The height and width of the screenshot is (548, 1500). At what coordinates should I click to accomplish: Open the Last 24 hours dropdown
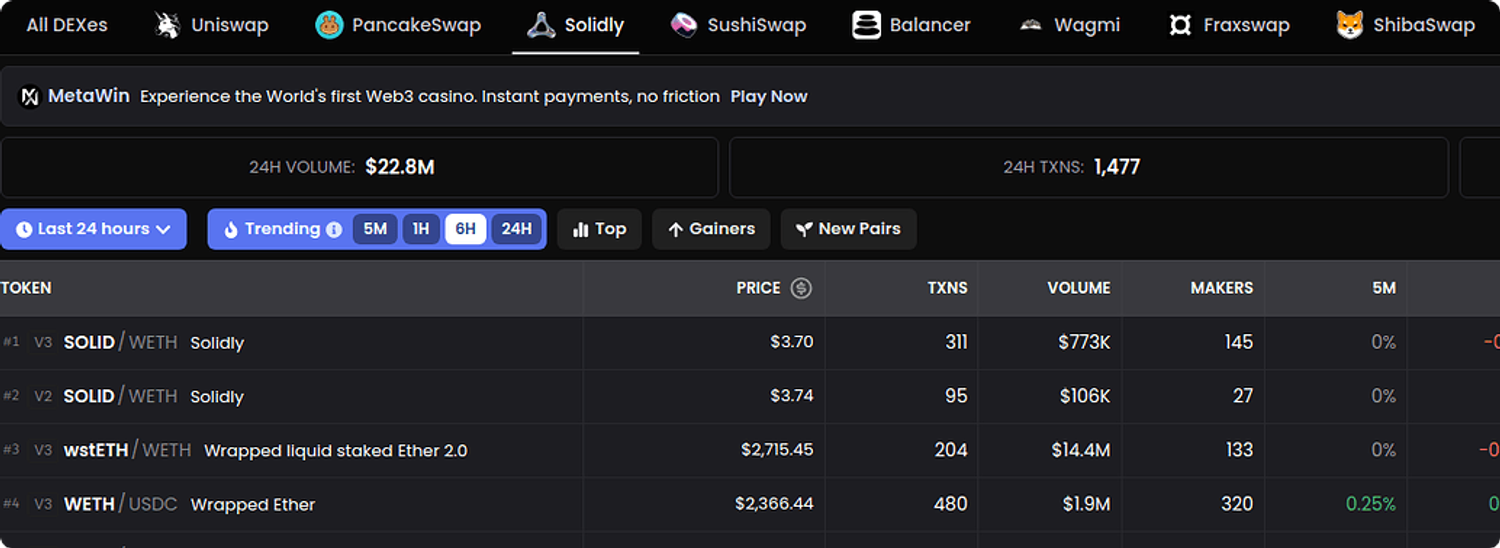pyautogui.click(x=93, y=229)
